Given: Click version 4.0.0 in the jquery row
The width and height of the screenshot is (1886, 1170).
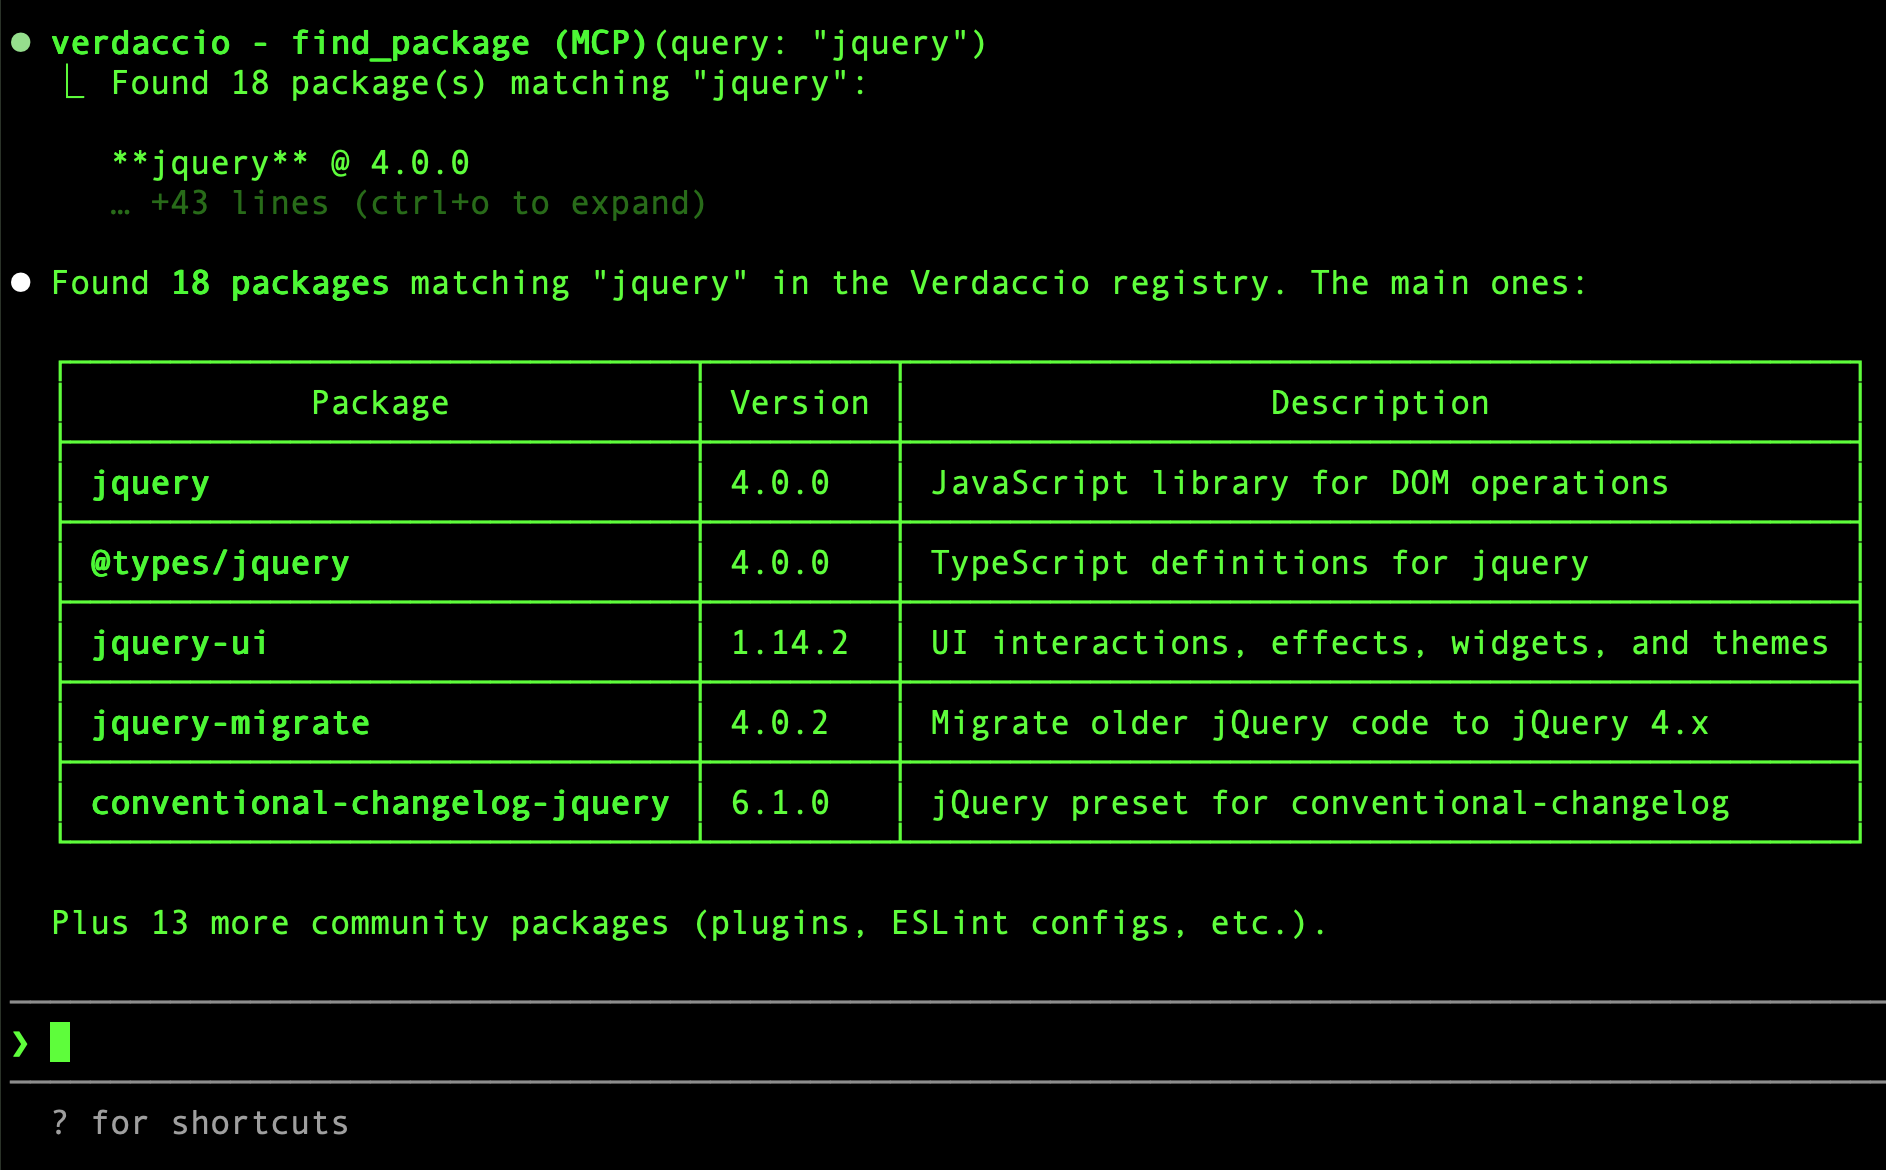Looking at the screenshot, I should 780,483.
